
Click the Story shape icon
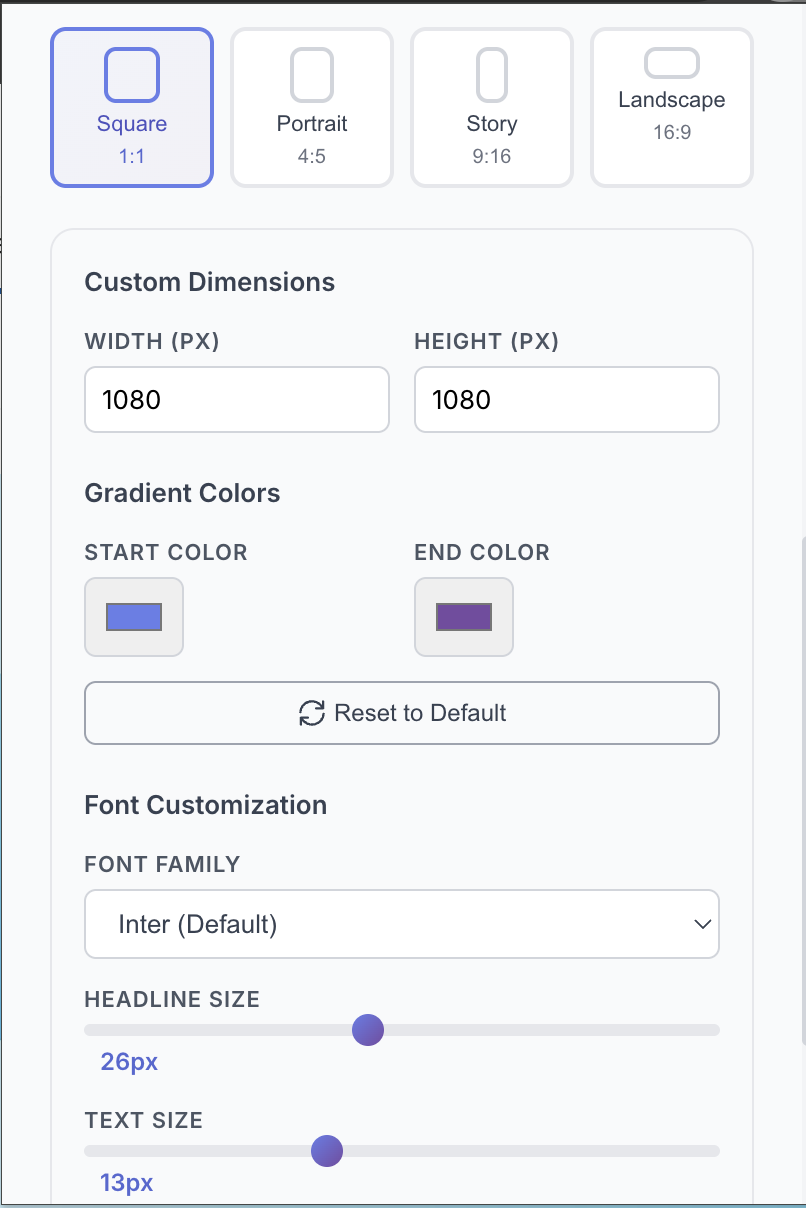[492, 75]
